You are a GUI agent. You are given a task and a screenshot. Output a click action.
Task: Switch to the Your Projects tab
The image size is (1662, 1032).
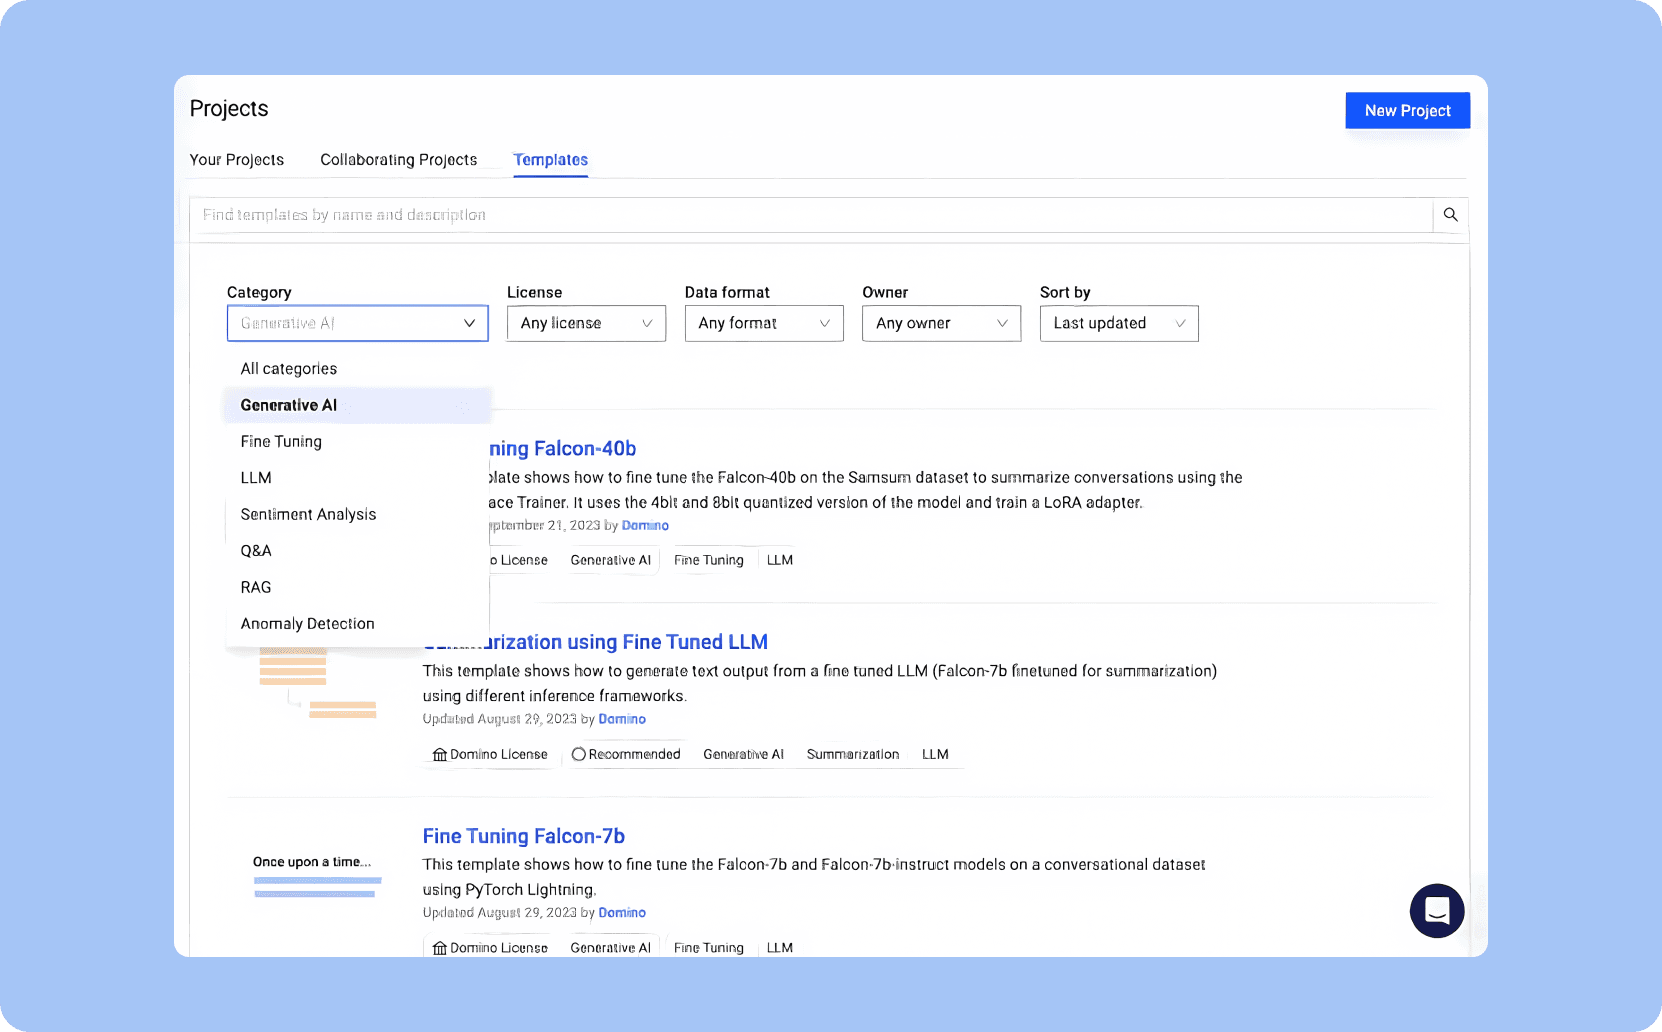click(236, 159)
